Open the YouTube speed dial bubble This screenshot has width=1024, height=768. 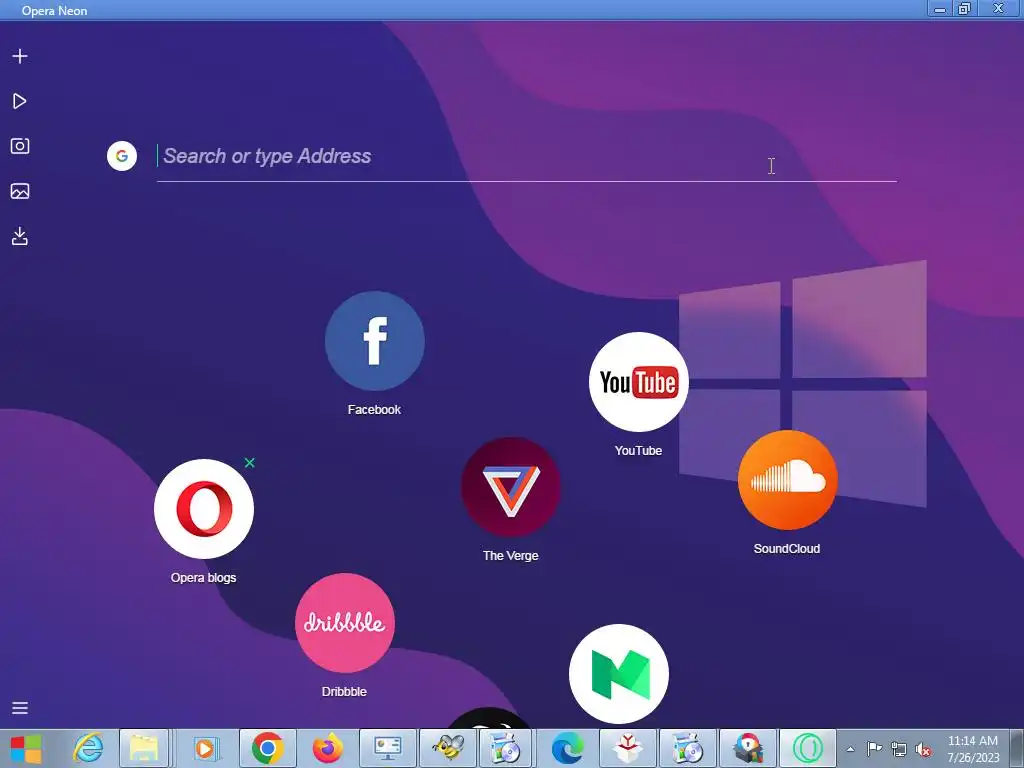(x=639, y=382)
